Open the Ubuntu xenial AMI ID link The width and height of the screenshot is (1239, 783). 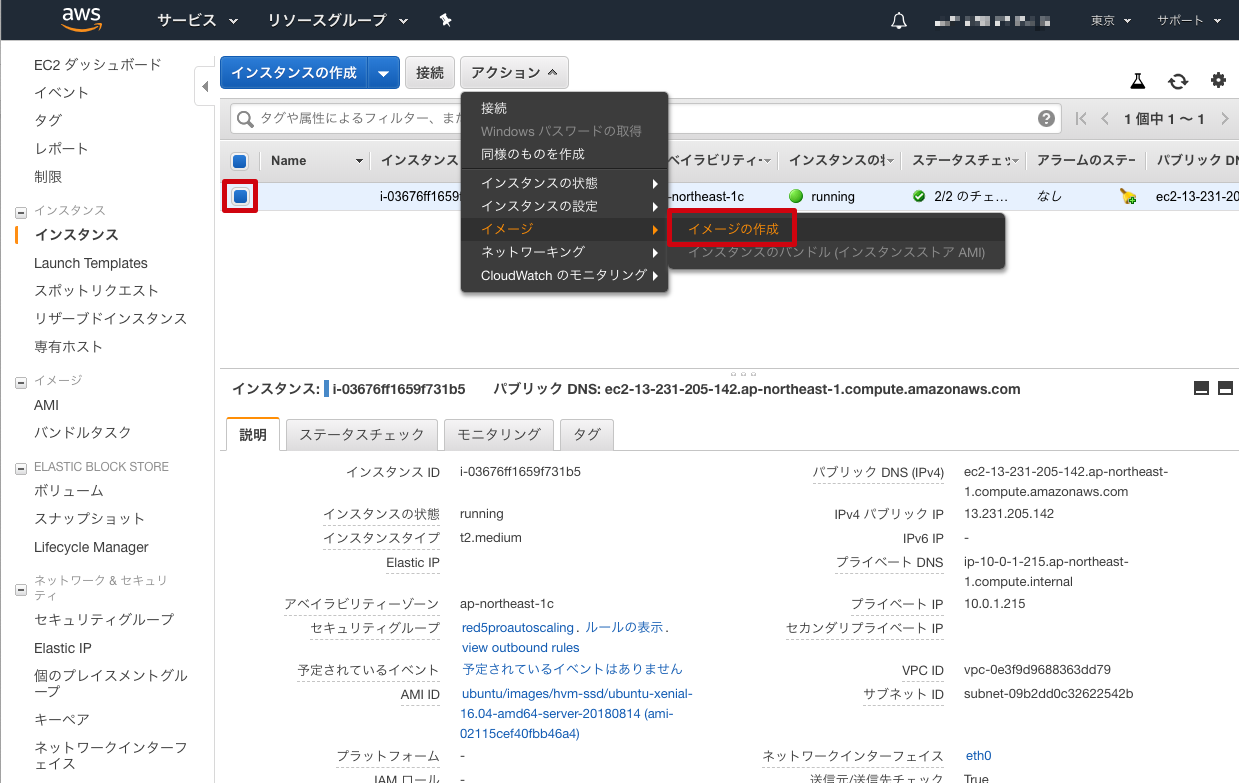[577, 714]
